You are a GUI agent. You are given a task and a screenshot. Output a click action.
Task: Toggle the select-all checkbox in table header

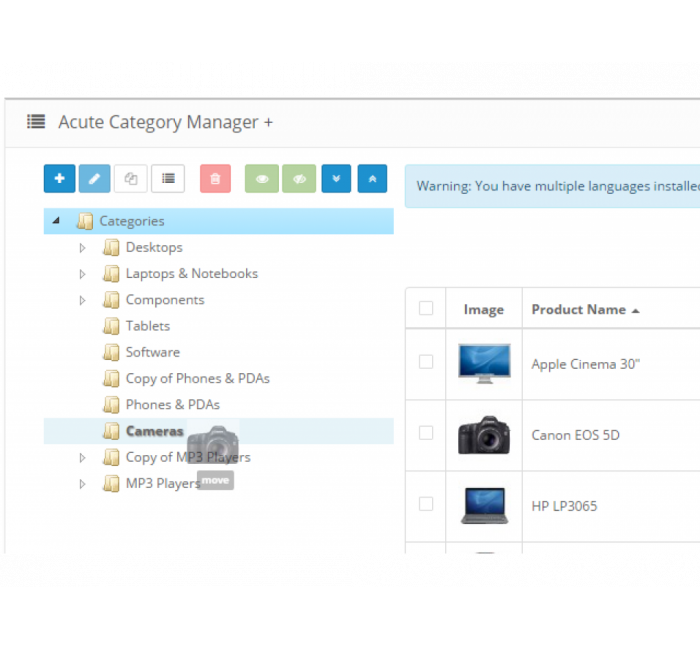pos(426,308)
